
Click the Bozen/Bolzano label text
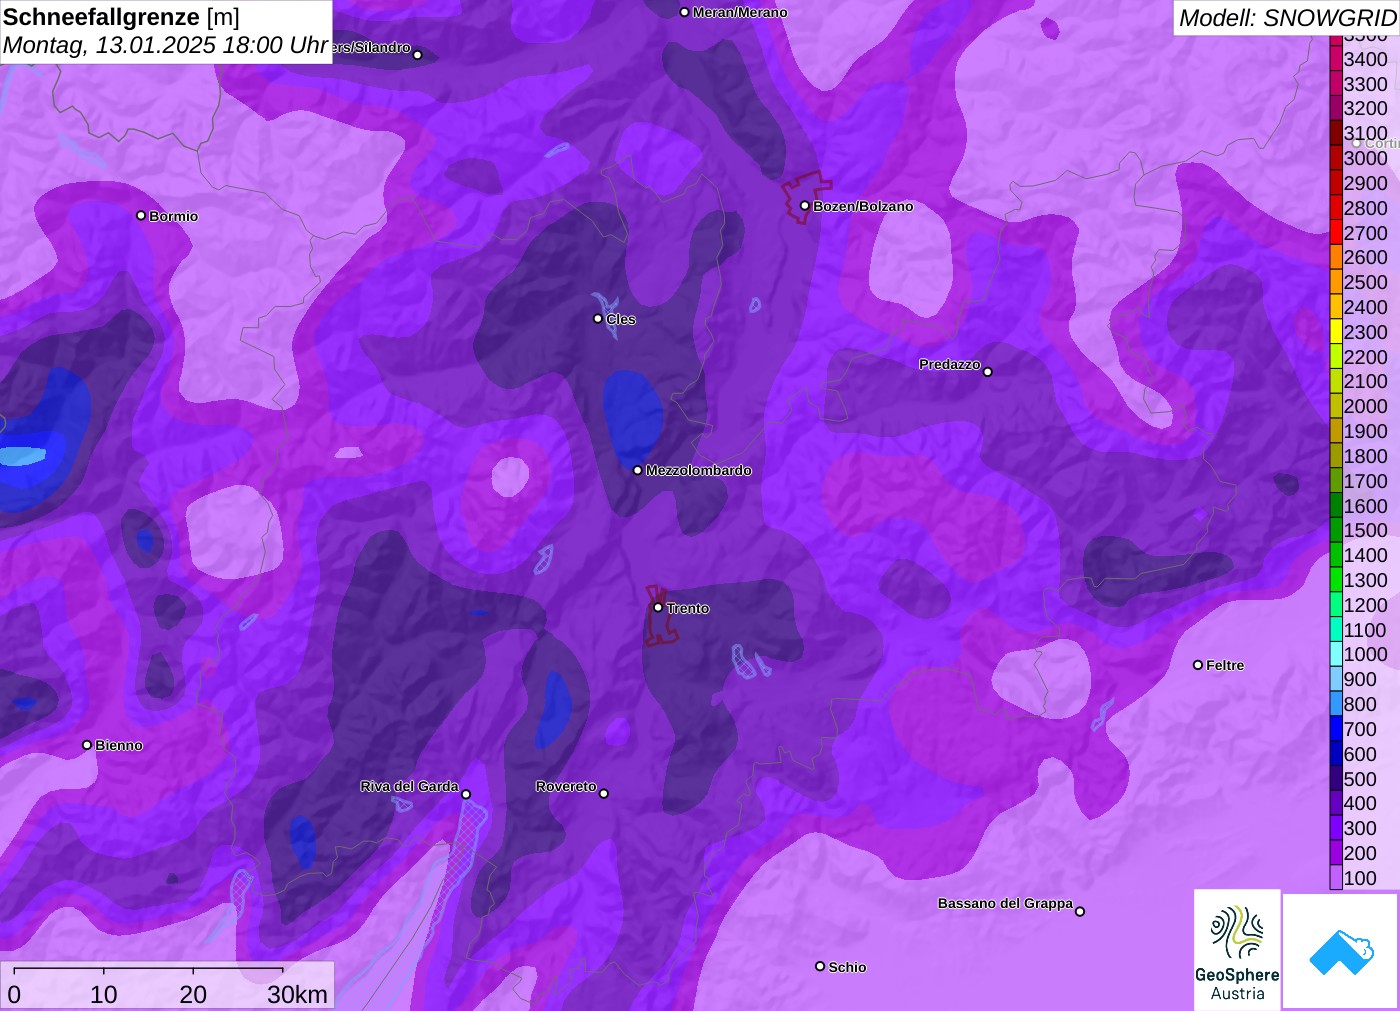[863, 206]
